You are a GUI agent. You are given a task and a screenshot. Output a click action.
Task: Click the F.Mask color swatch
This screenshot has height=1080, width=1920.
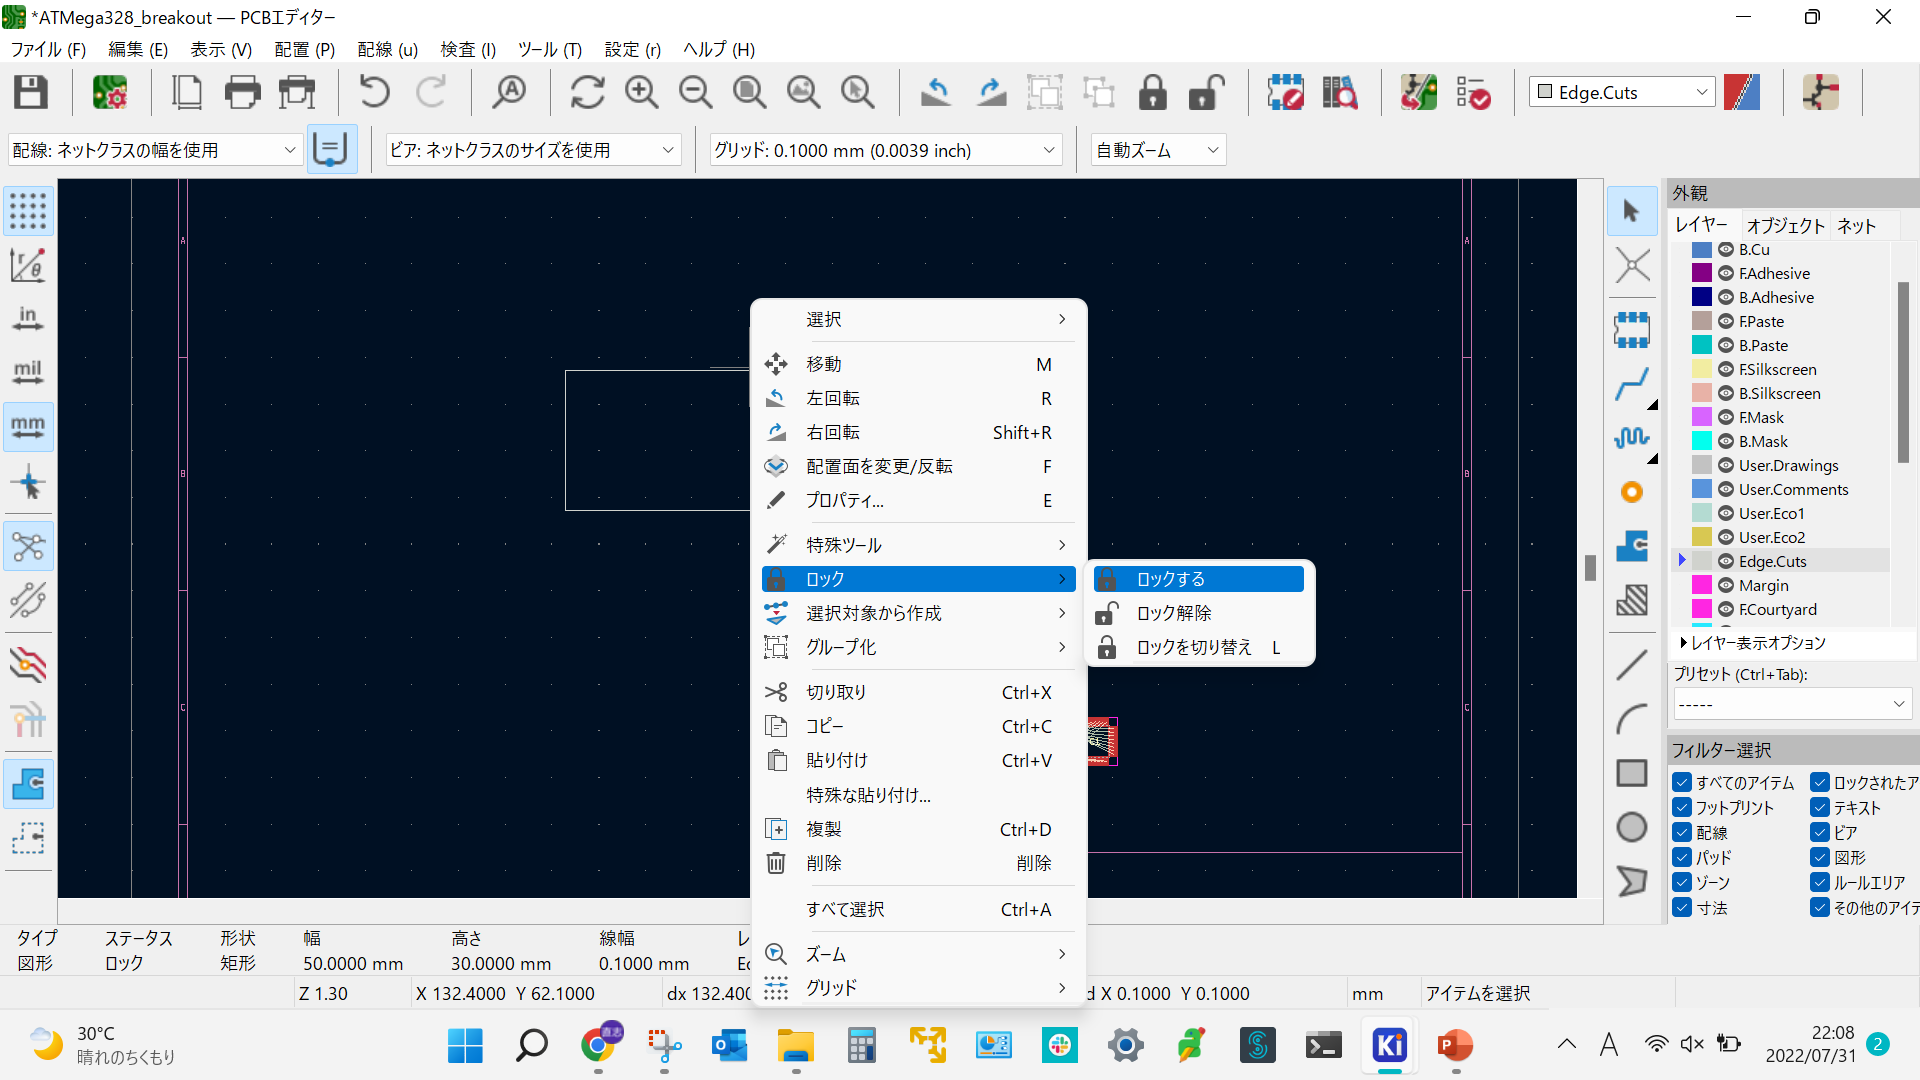(1701, 418)
